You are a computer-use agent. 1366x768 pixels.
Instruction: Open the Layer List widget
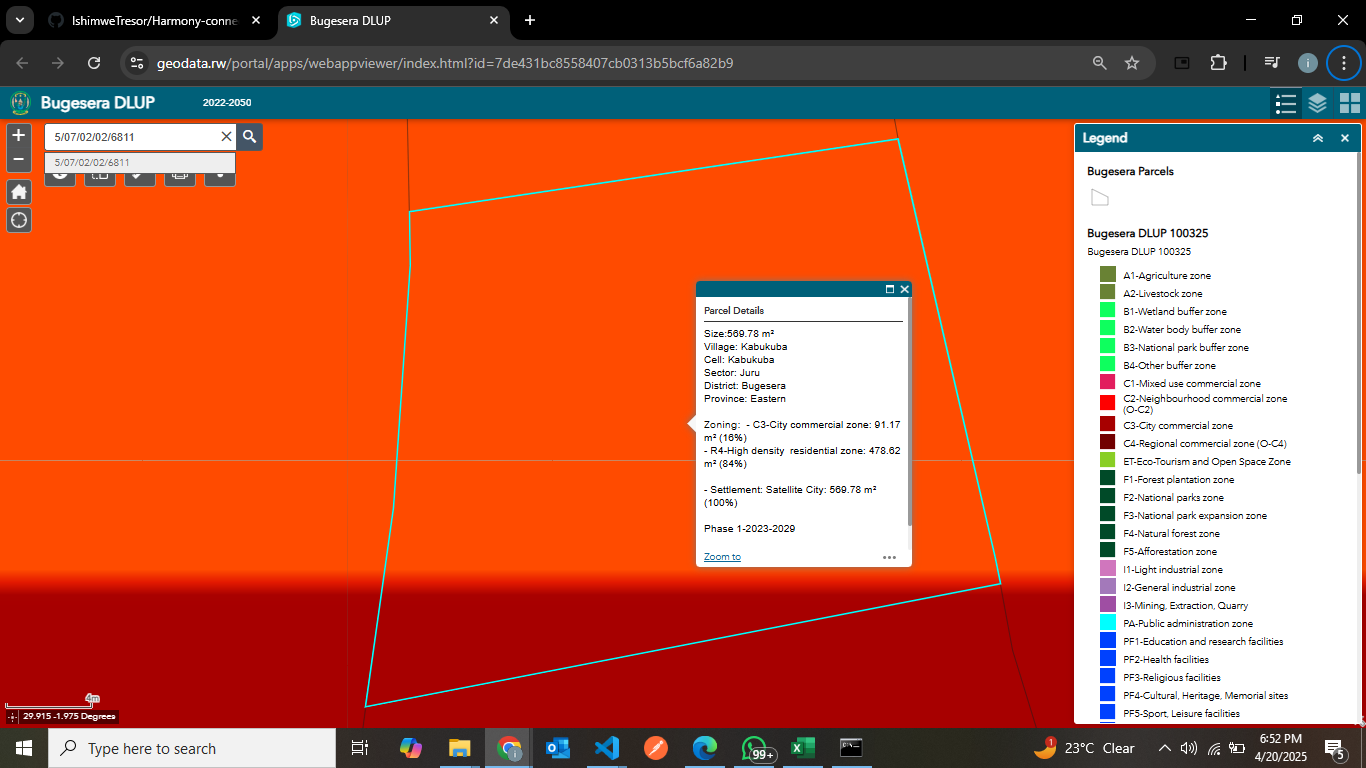pyautogui.click(x=1318, y=103)
